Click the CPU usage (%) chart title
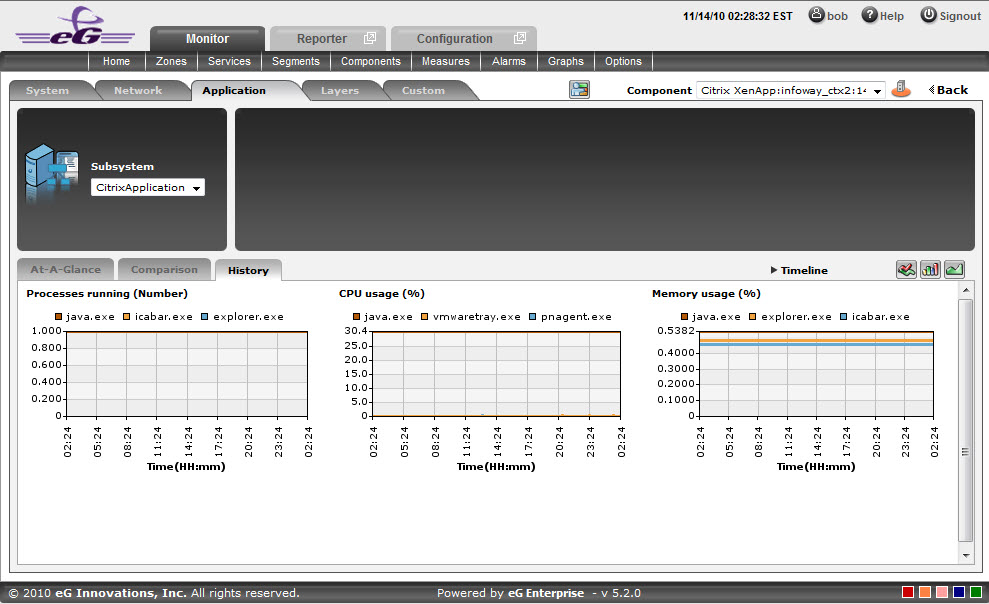 click(382, 293)
